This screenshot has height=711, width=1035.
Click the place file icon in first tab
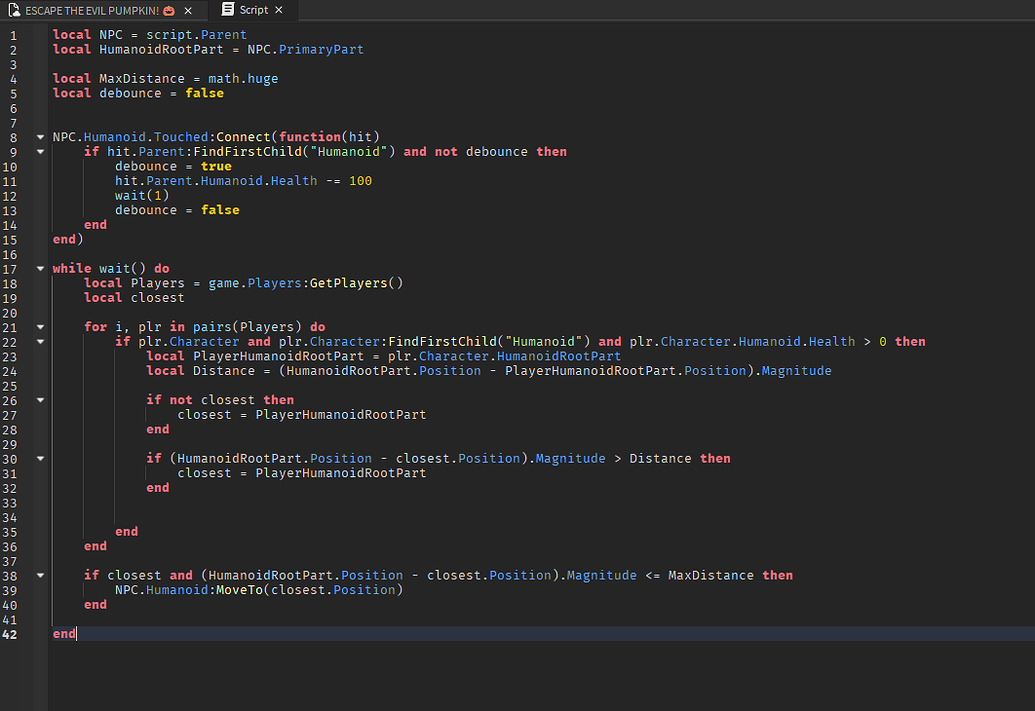pyautogui.click(x=13, y=10)
